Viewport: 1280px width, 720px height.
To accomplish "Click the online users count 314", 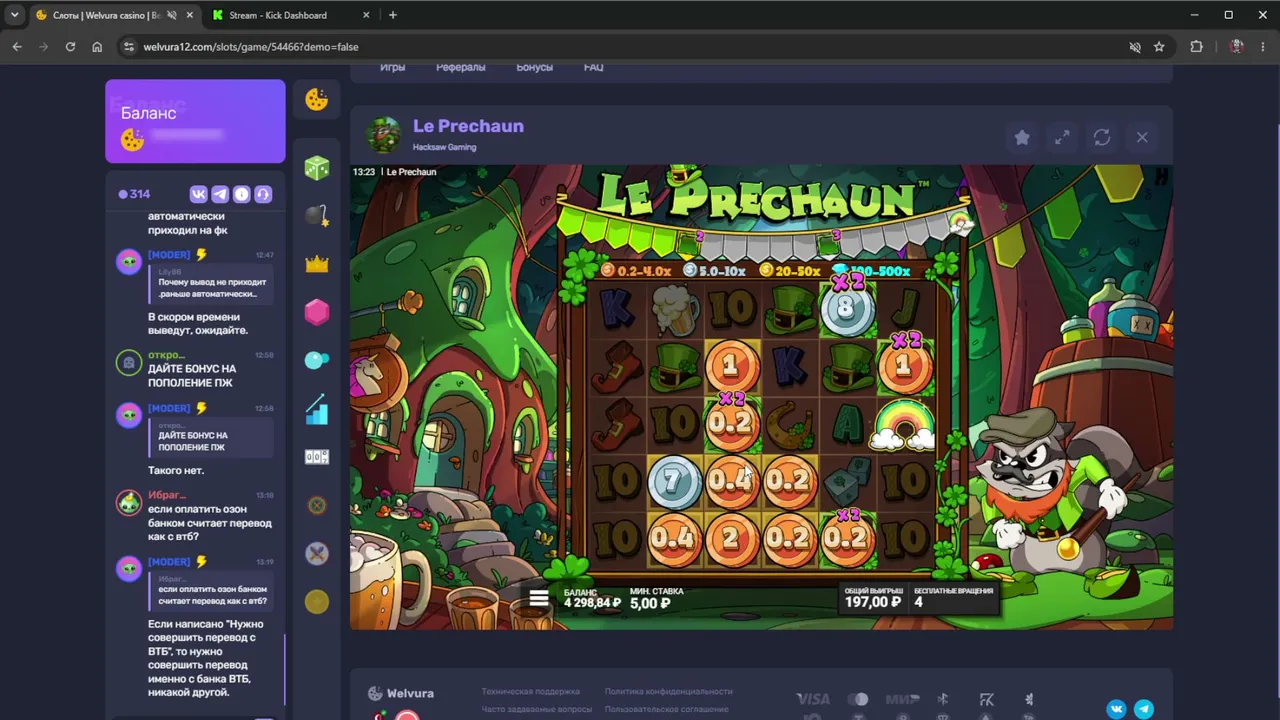I will (134, 194).
